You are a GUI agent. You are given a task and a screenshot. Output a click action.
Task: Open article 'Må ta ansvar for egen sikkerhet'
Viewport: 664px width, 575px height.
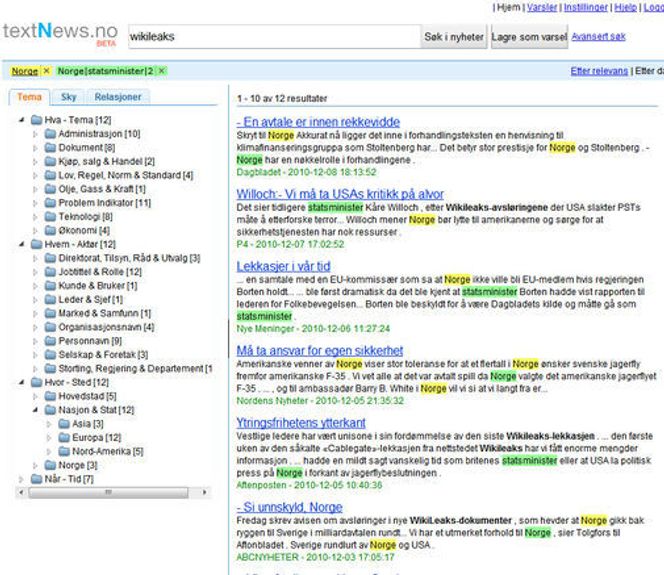point(320,351)
